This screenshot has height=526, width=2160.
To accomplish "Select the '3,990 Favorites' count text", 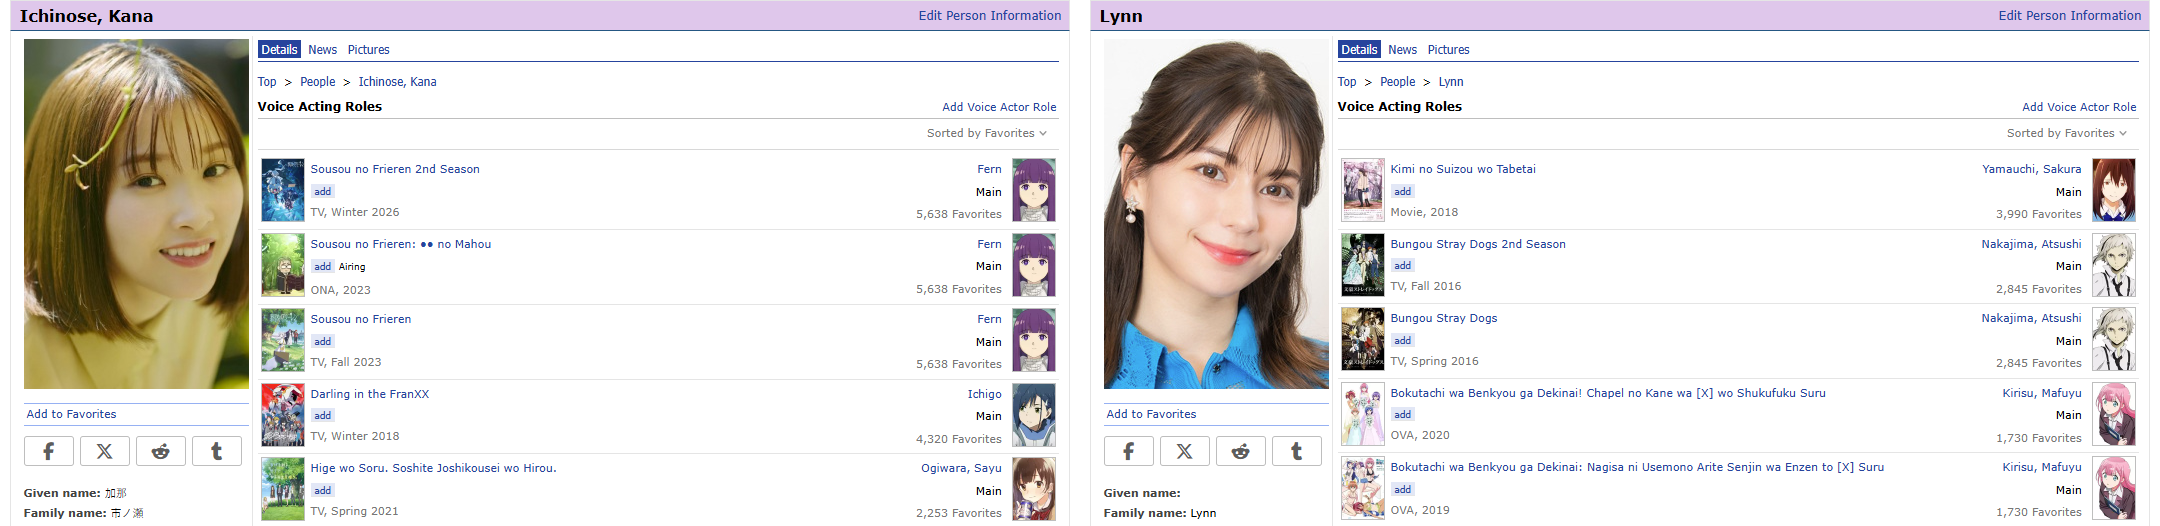I will [x=2038, y=214].
